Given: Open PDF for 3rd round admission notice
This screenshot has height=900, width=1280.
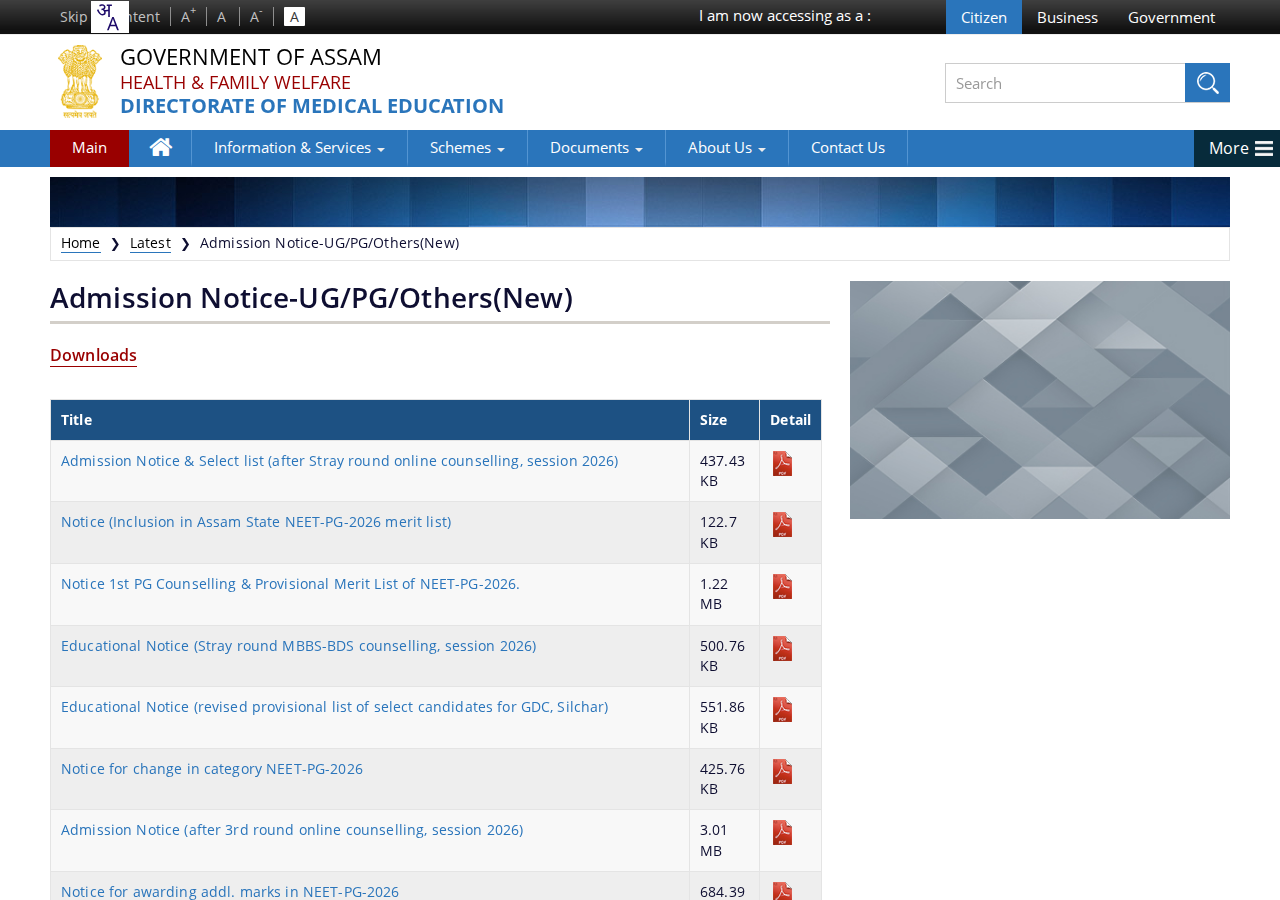Looking at the screenshot, I should [782, 833].
